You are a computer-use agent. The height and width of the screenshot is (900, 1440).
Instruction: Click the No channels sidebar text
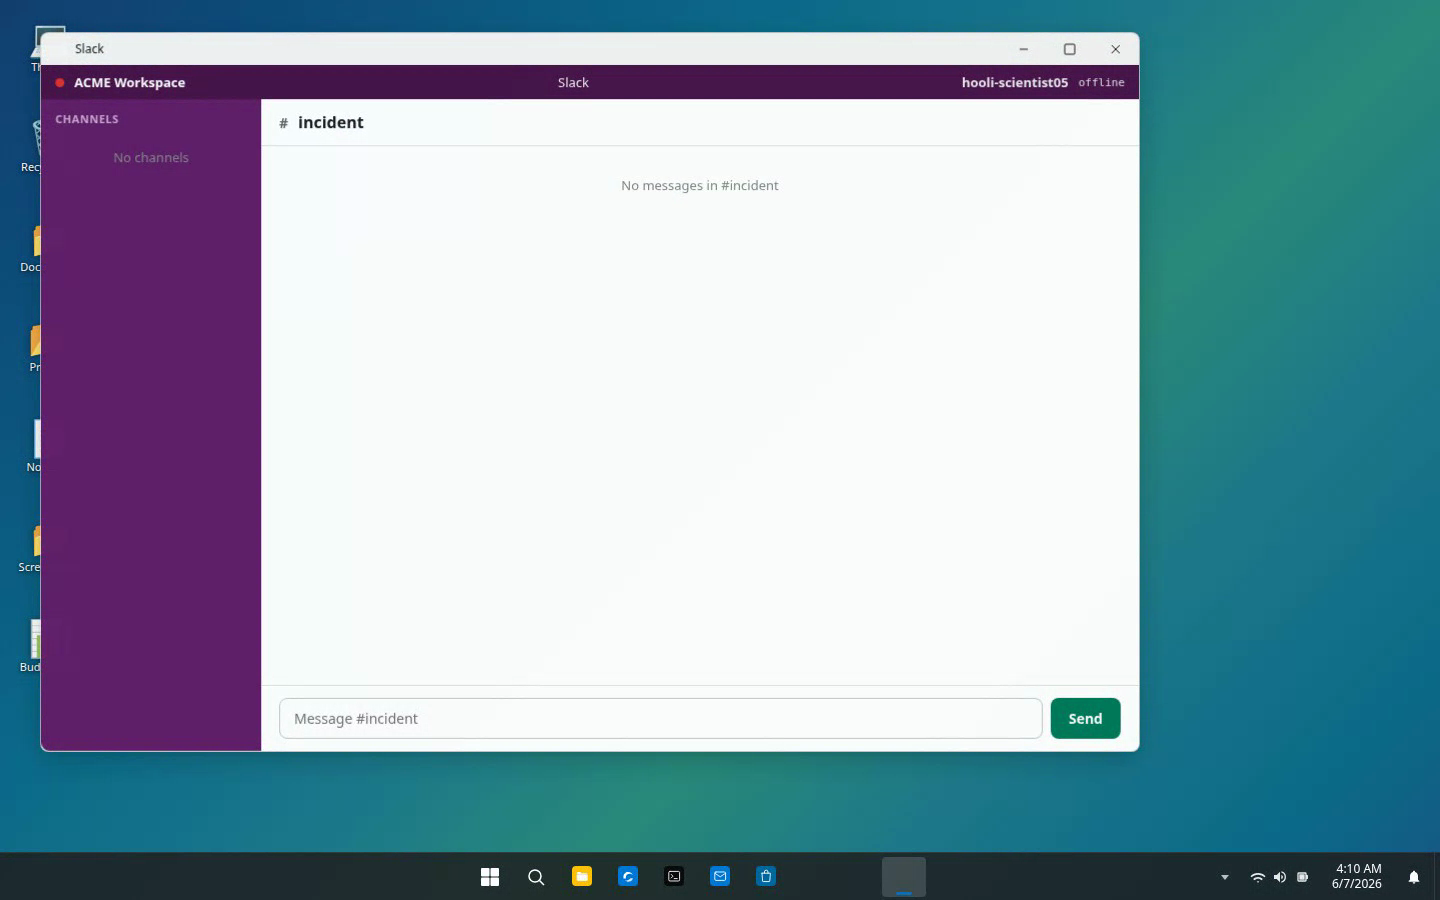[151, 157]
